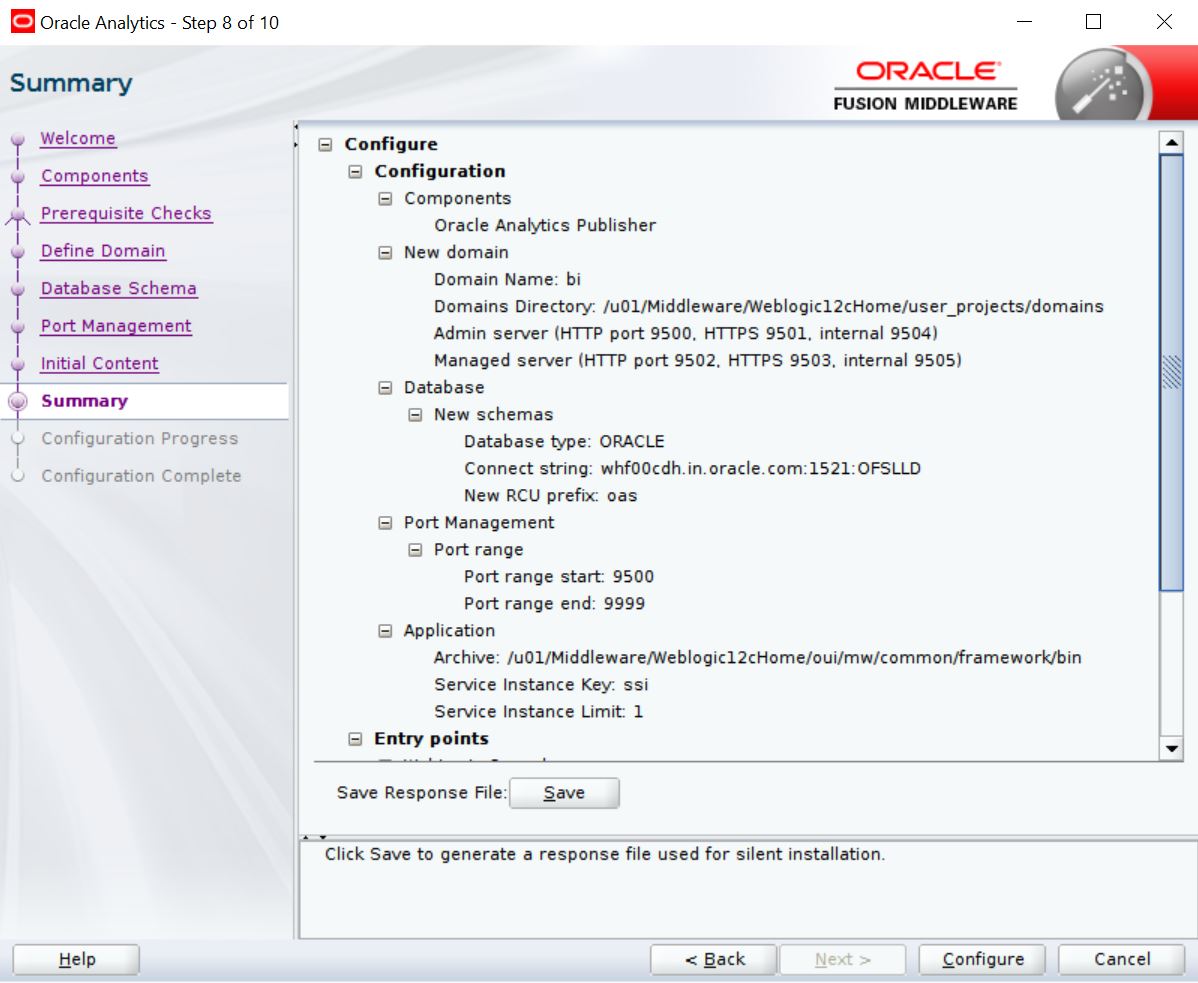Collapse the Configure tree node
Screen dimensions: 1198x983
[325, 144]
